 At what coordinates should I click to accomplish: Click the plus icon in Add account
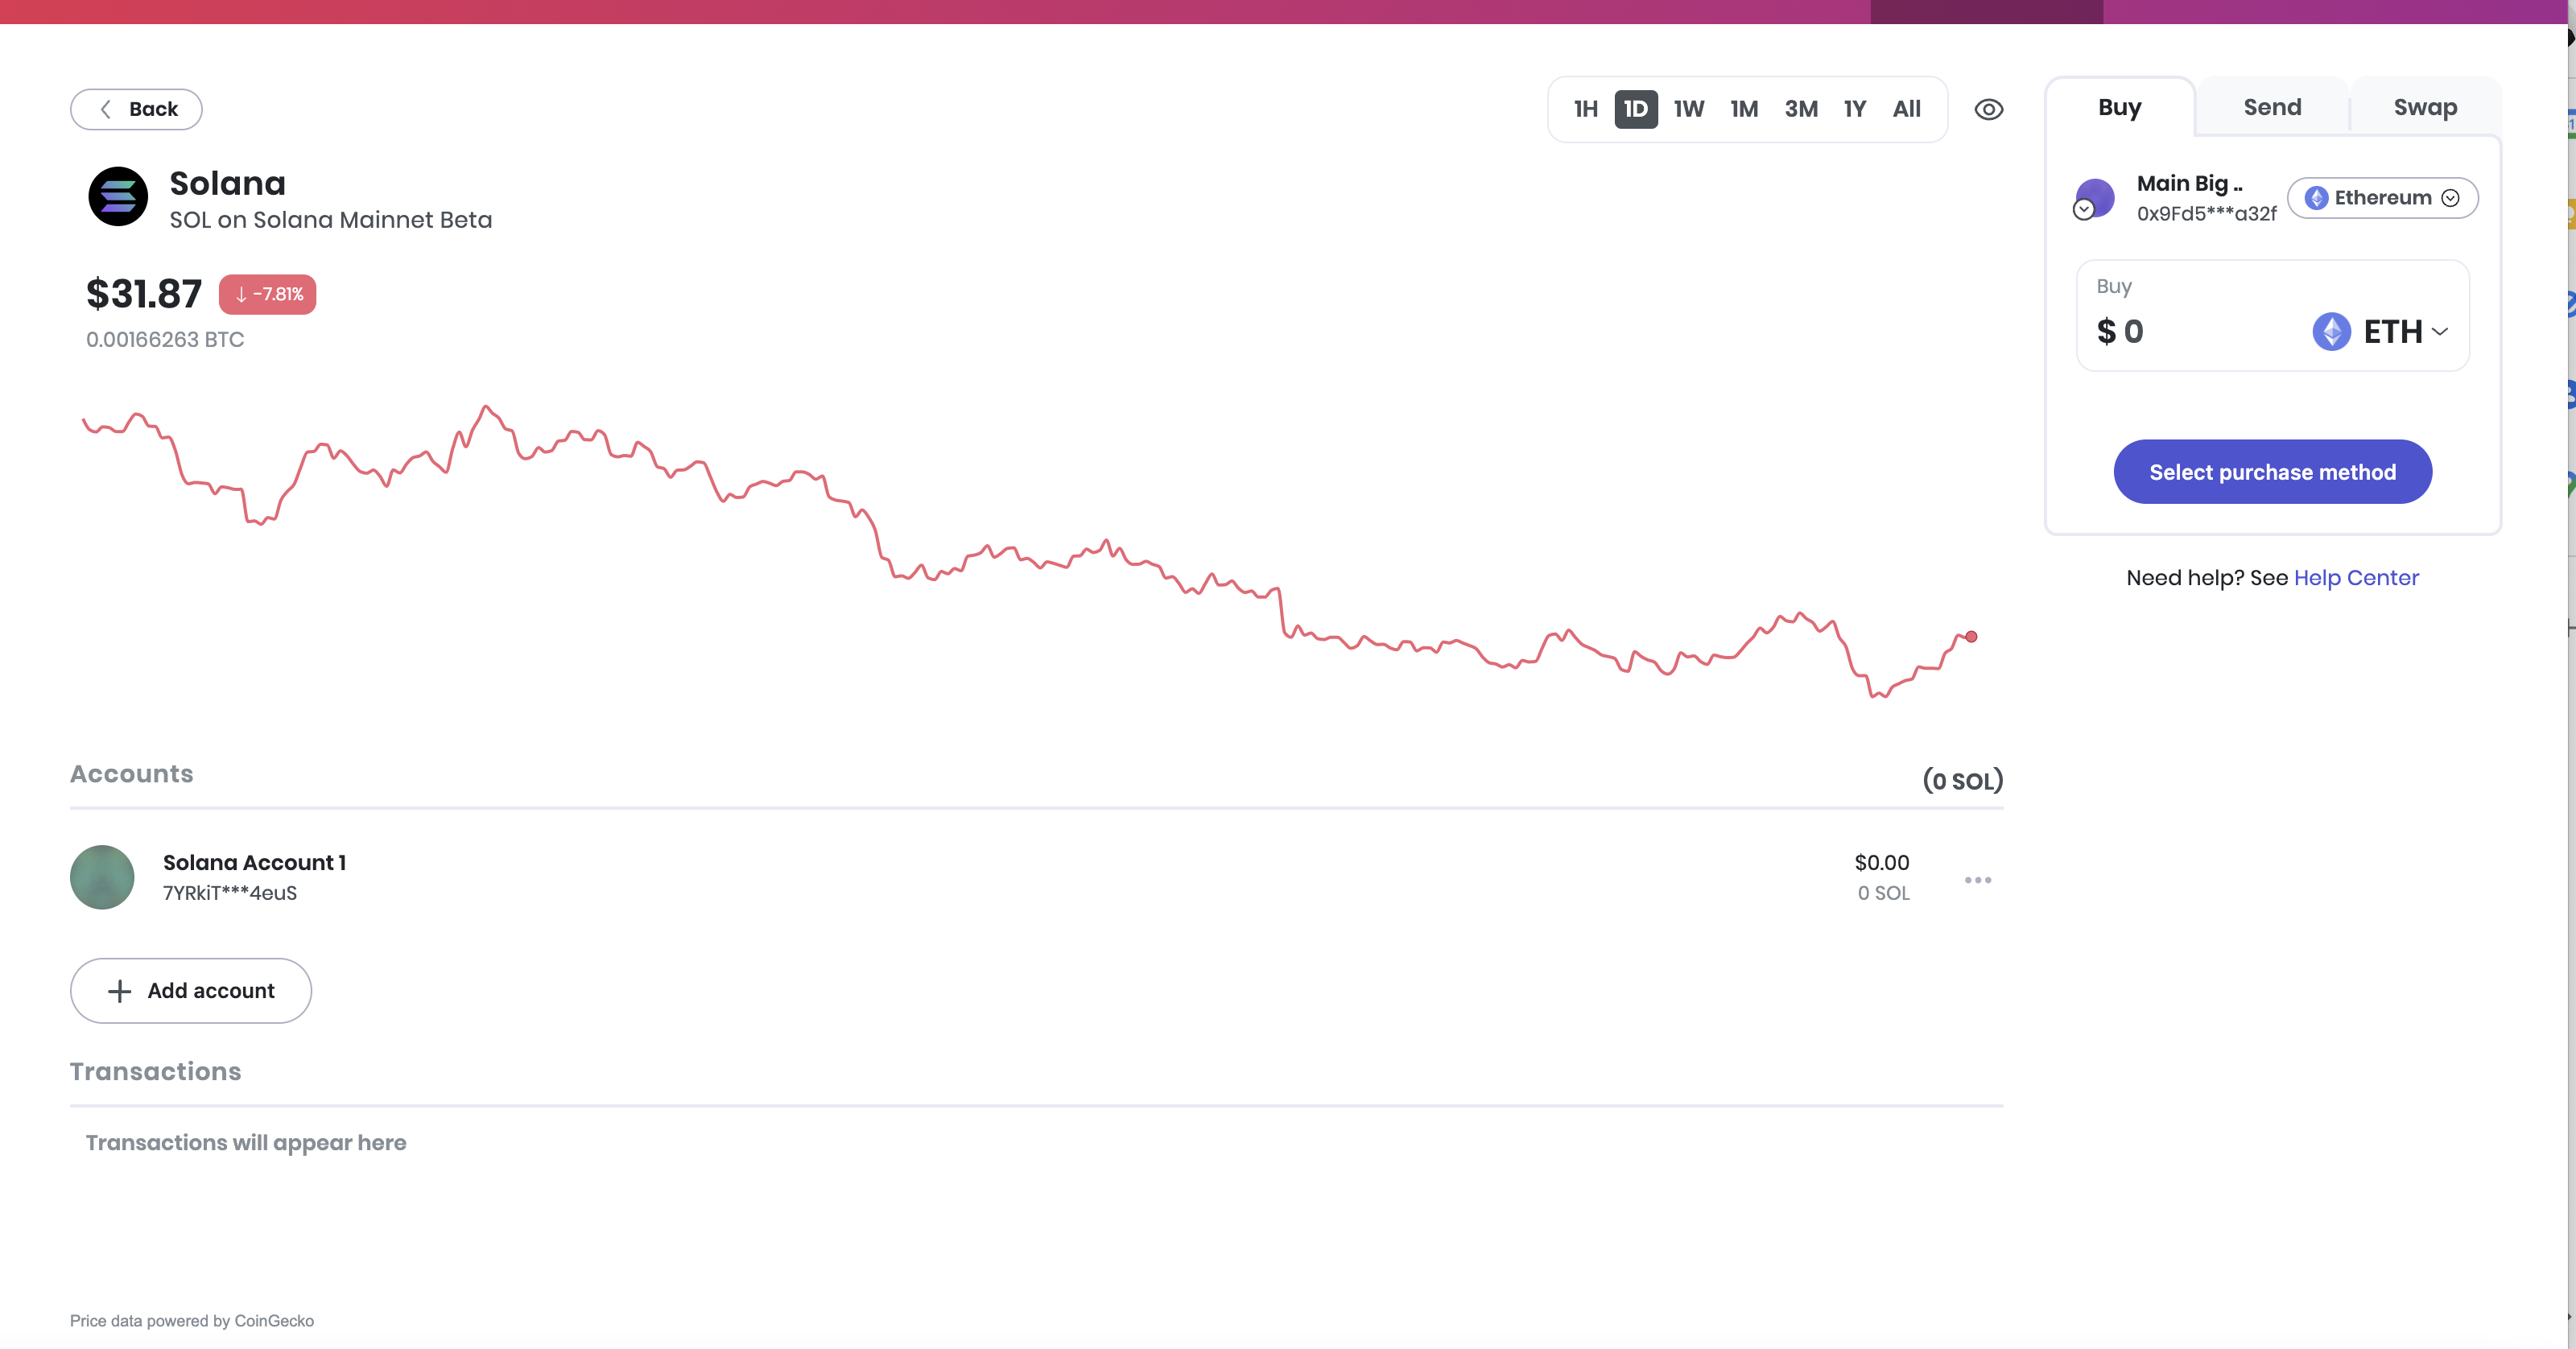pos(119,991)
